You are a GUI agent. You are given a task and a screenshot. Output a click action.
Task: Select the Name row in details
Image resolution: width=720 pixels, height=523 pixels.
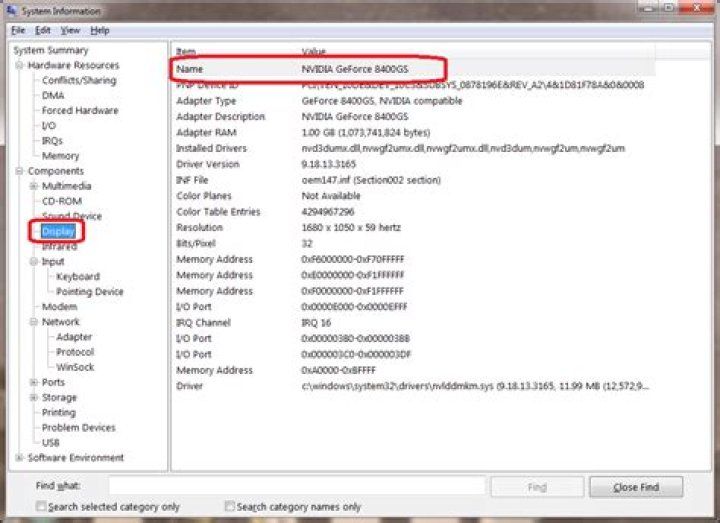(413, 69)
